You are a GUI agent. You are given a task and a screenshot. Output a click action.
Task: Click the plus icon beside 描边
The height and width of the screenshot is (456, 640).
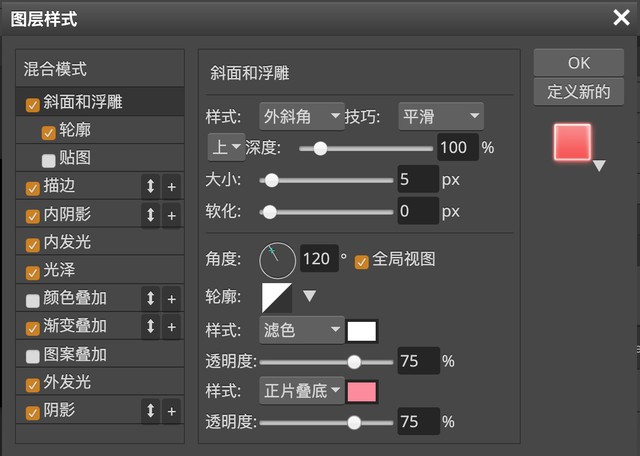171,187
